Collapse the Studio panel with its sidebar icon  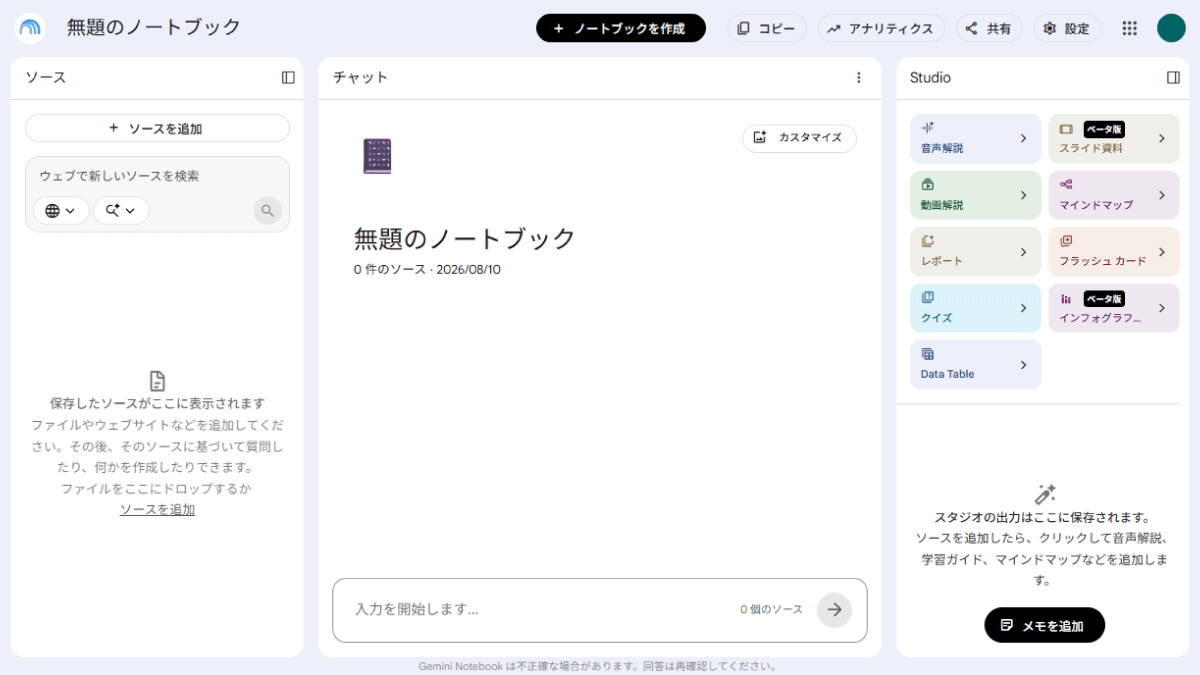coord(1173,77)
